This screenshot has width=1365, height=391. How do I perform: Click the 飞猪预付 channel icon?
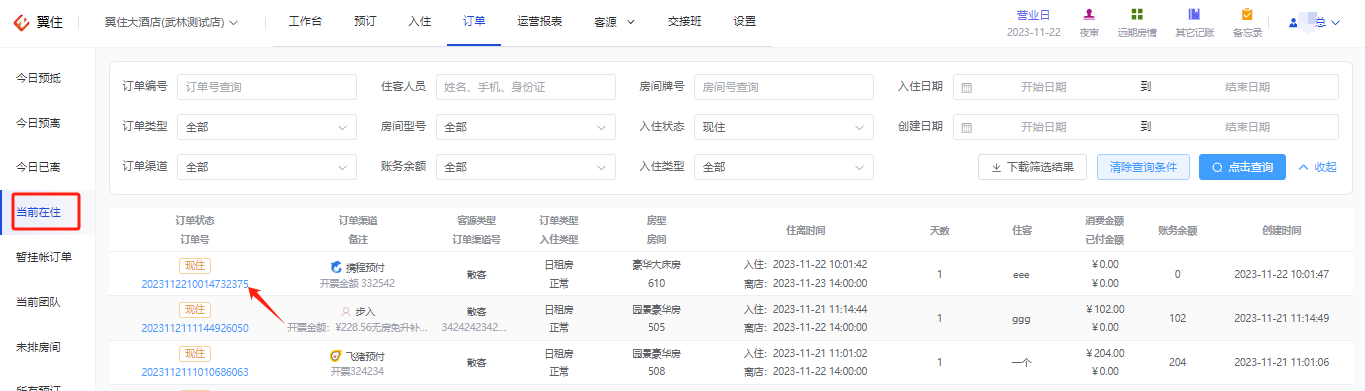[336, 355]
